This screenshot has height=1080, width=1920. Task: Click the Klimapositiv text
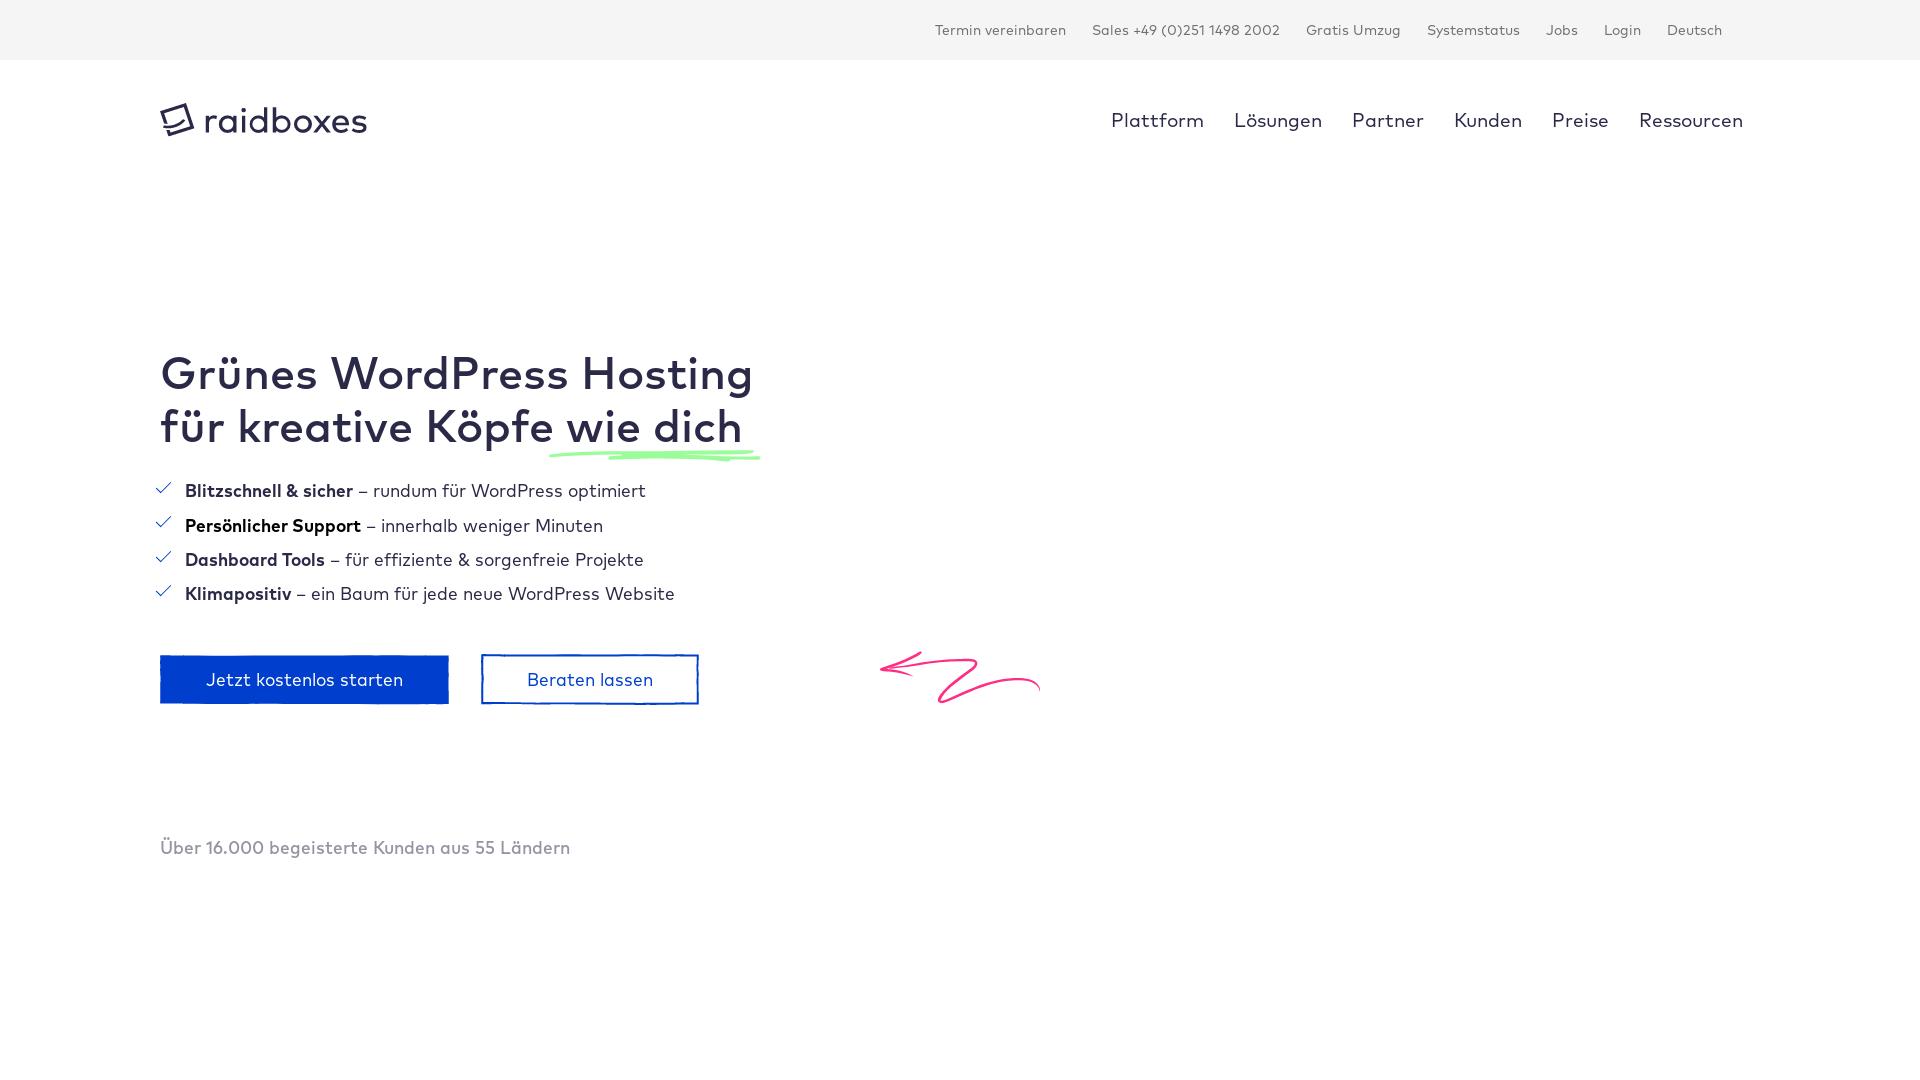238,594
